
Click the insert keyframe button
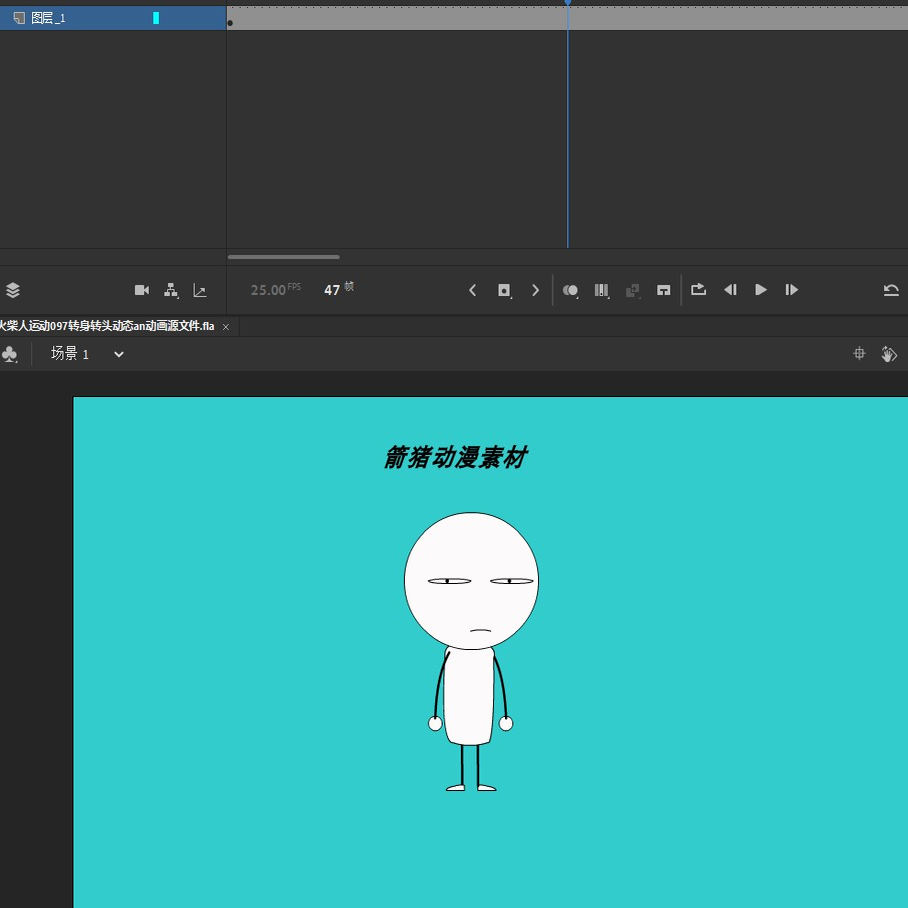[505, 290]
